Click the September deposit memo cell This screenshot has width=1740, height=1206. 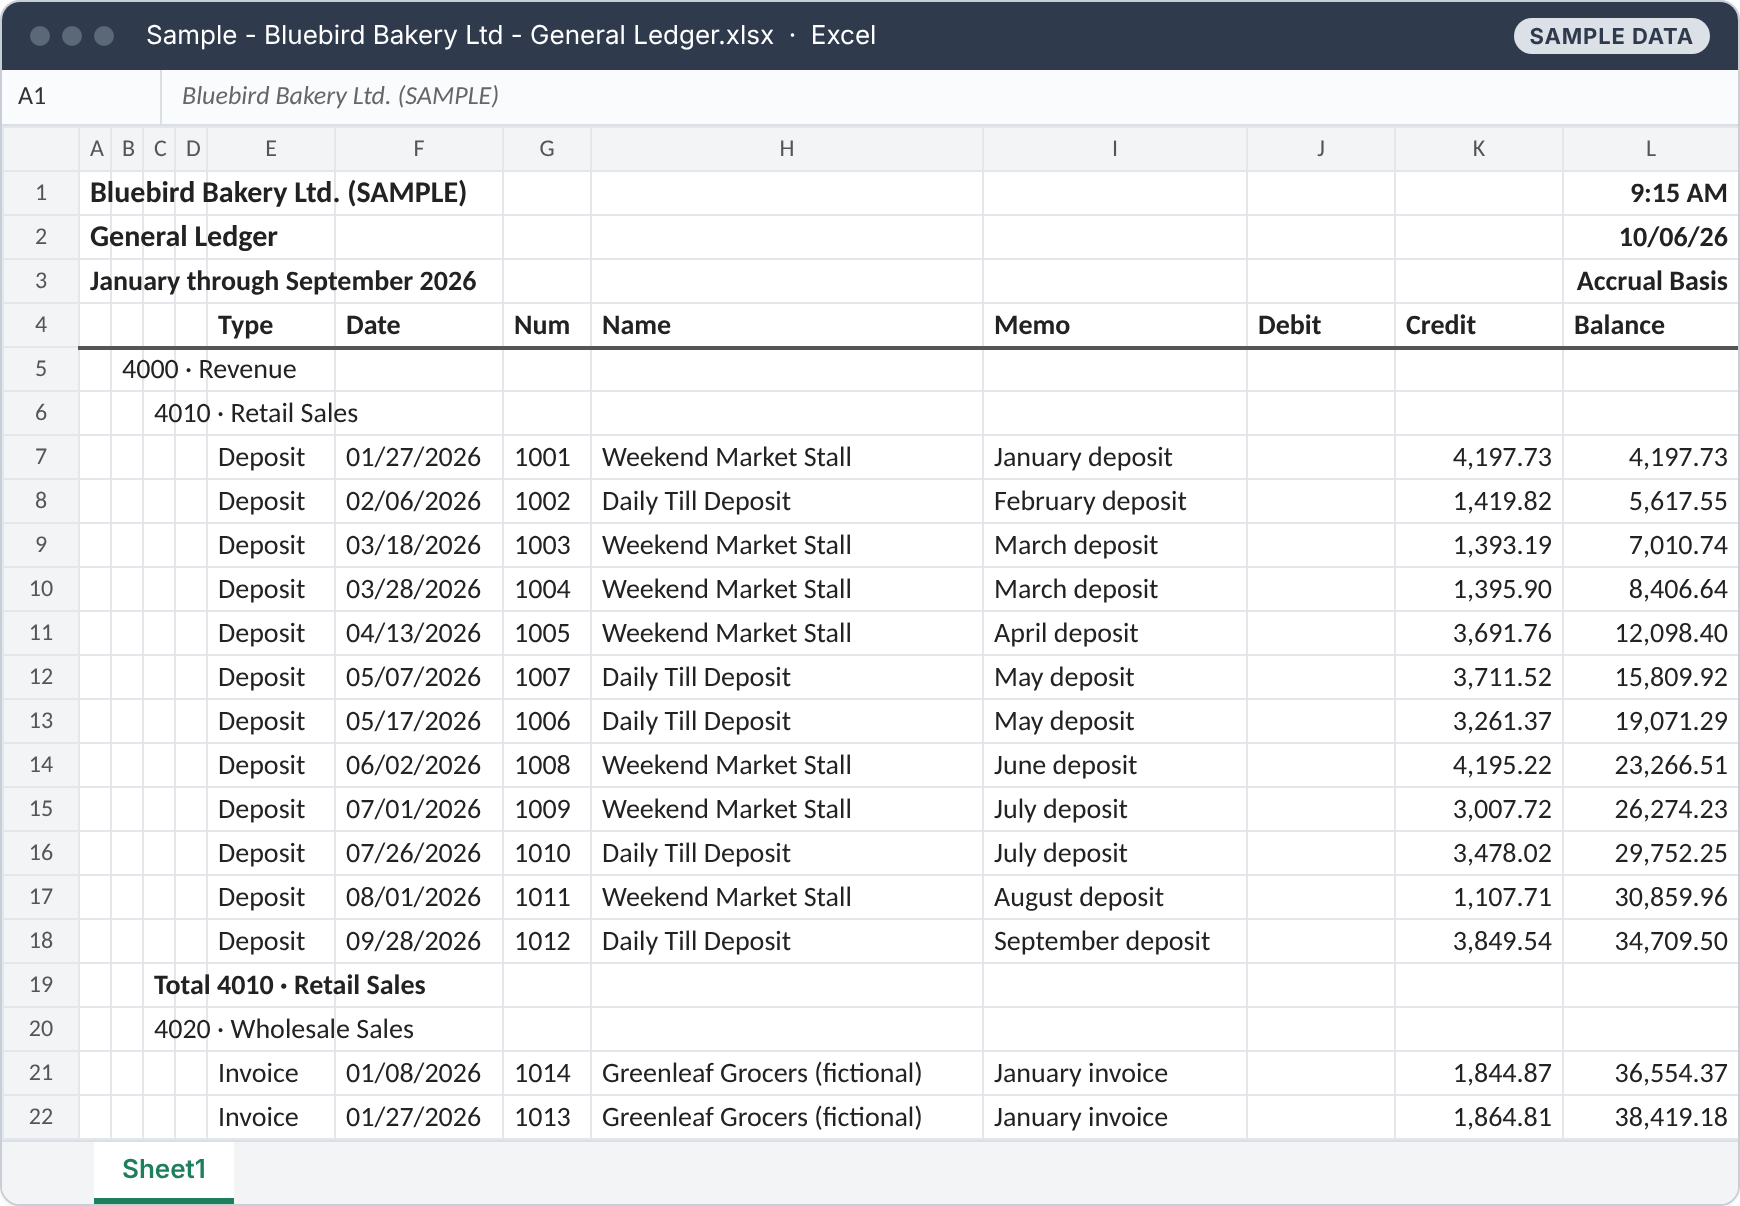(x=1115, y=941)
